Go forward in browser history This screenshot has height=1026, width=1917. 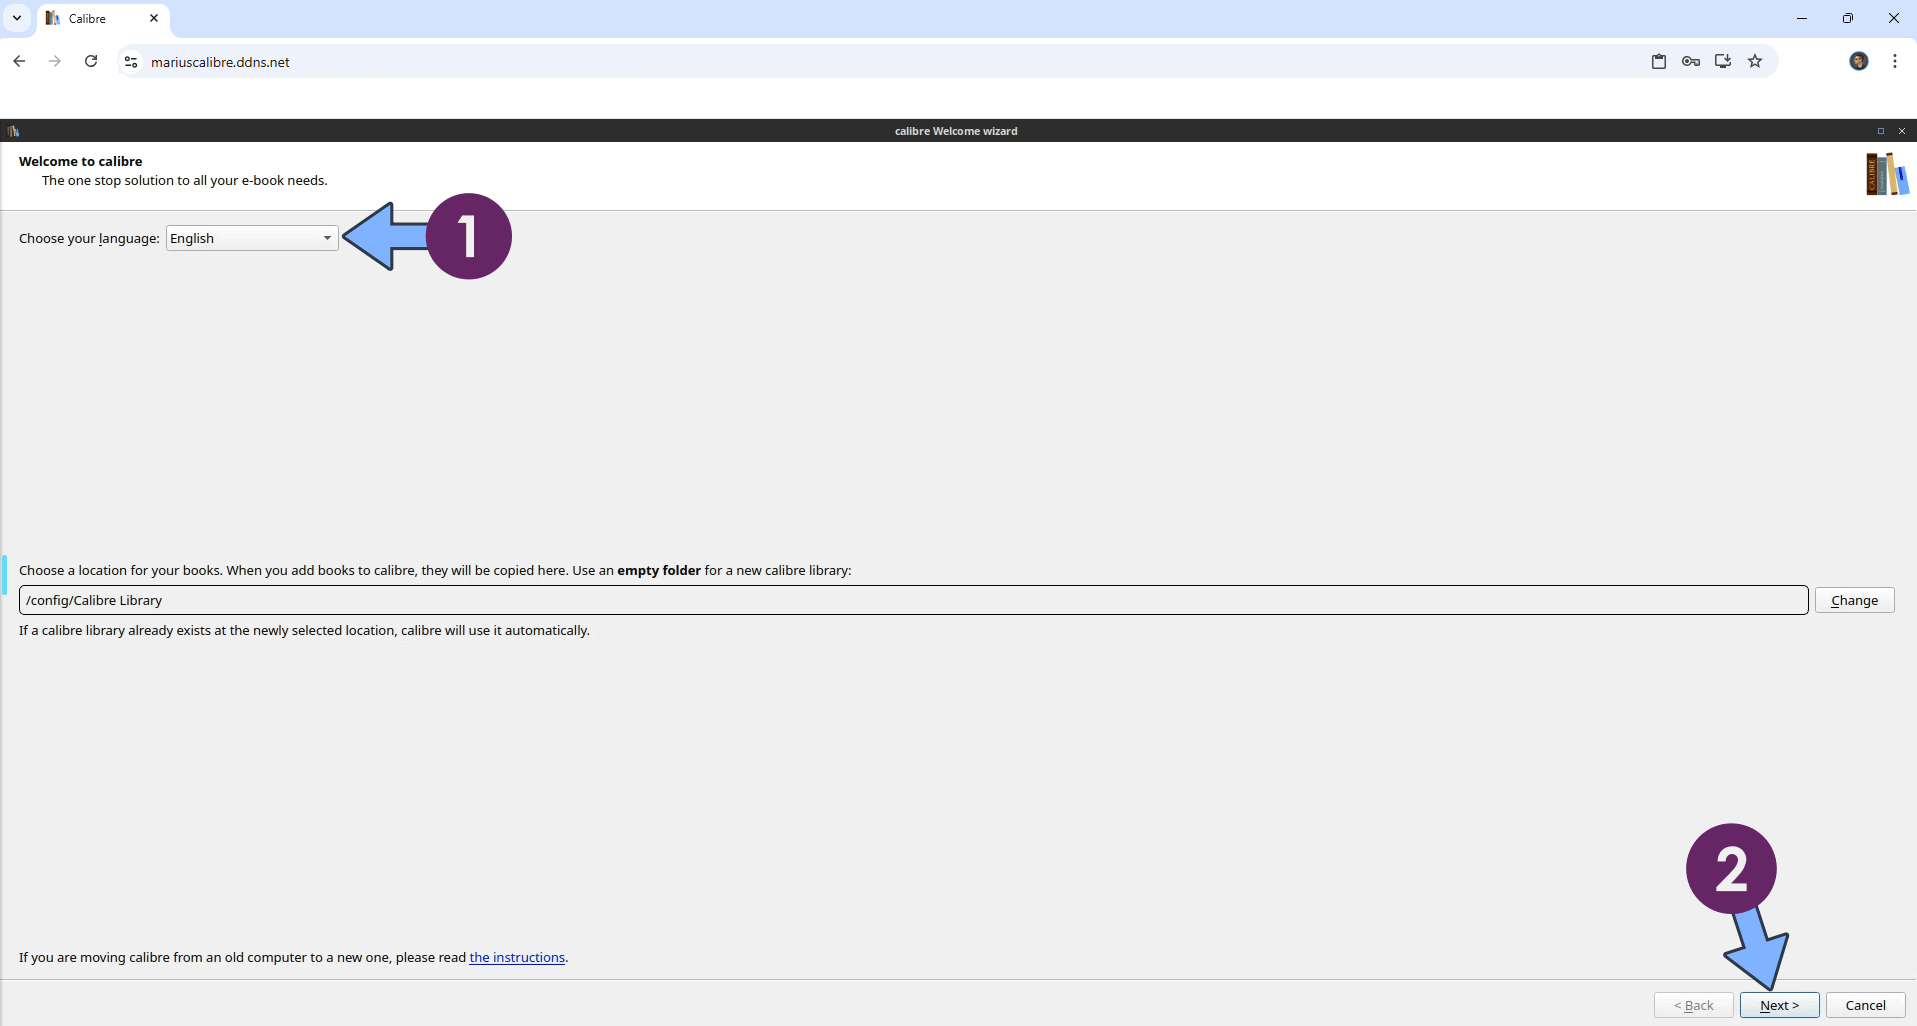pyautogui.click(x=55, y=61)
